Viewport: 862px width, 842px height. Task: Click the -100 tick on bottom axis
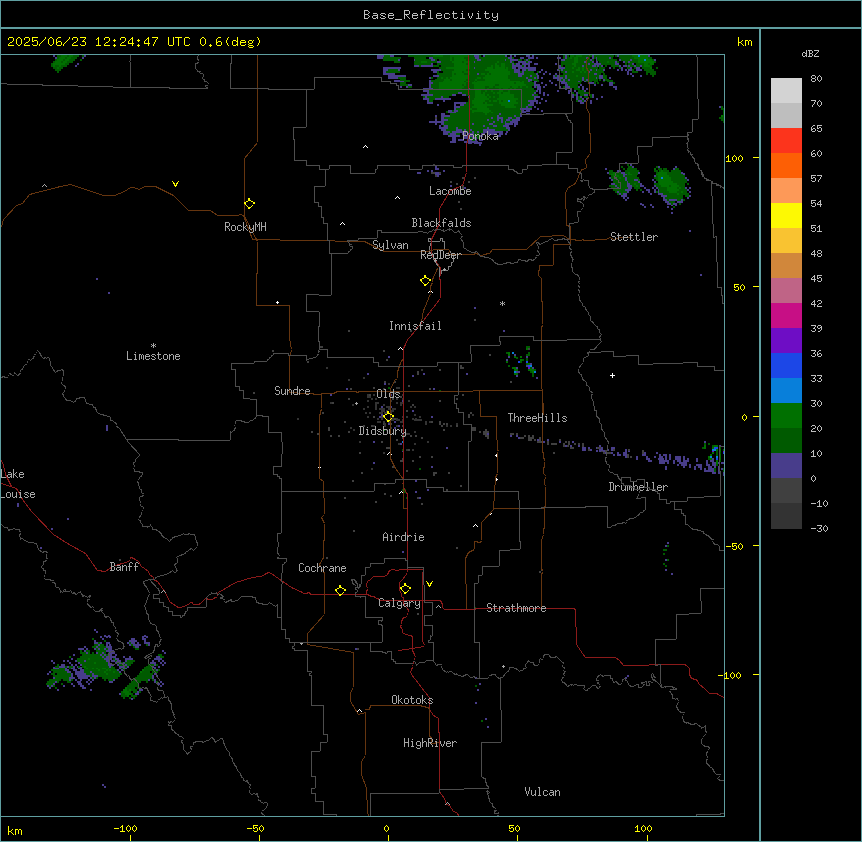point(125,828)
